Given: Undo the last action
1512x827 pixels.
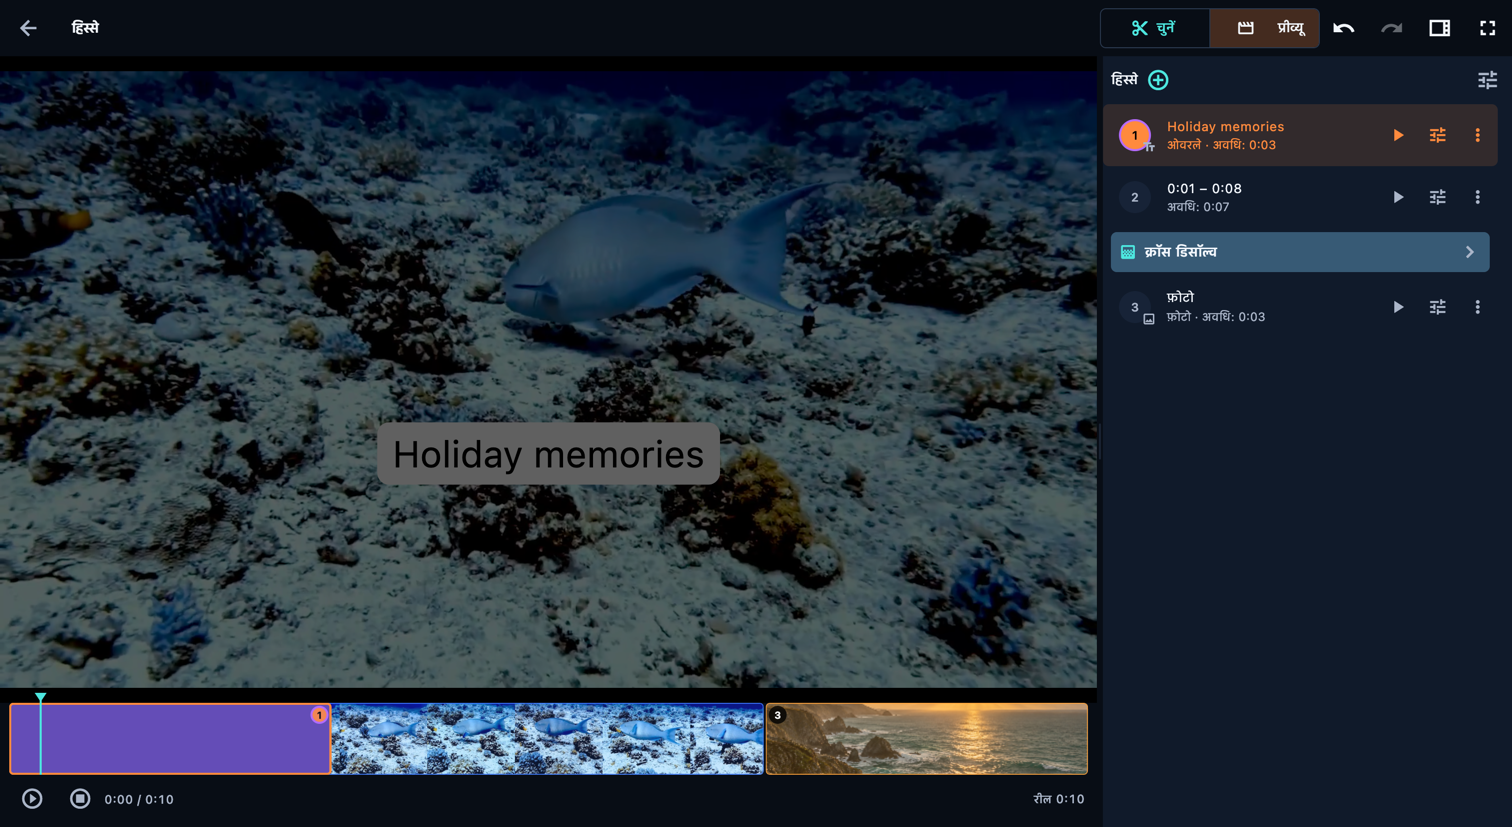Looking at the screenshot, I should coord(1343,28).
